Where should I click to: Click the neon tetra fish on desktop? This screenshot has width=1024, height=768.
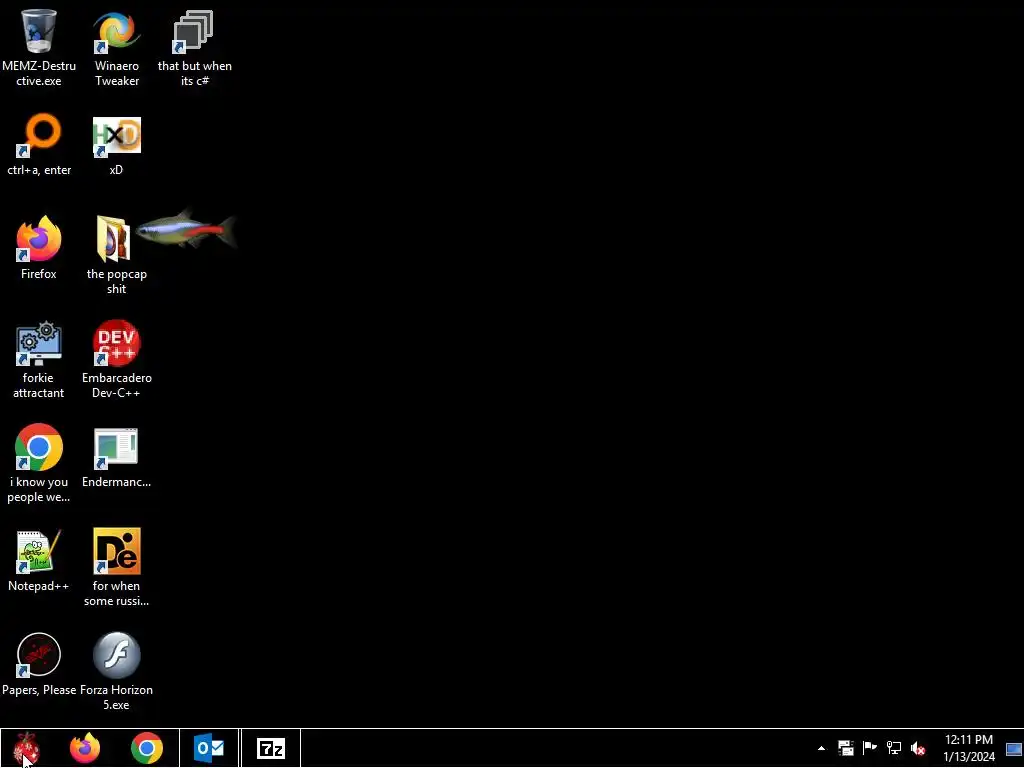coord(187,230)
